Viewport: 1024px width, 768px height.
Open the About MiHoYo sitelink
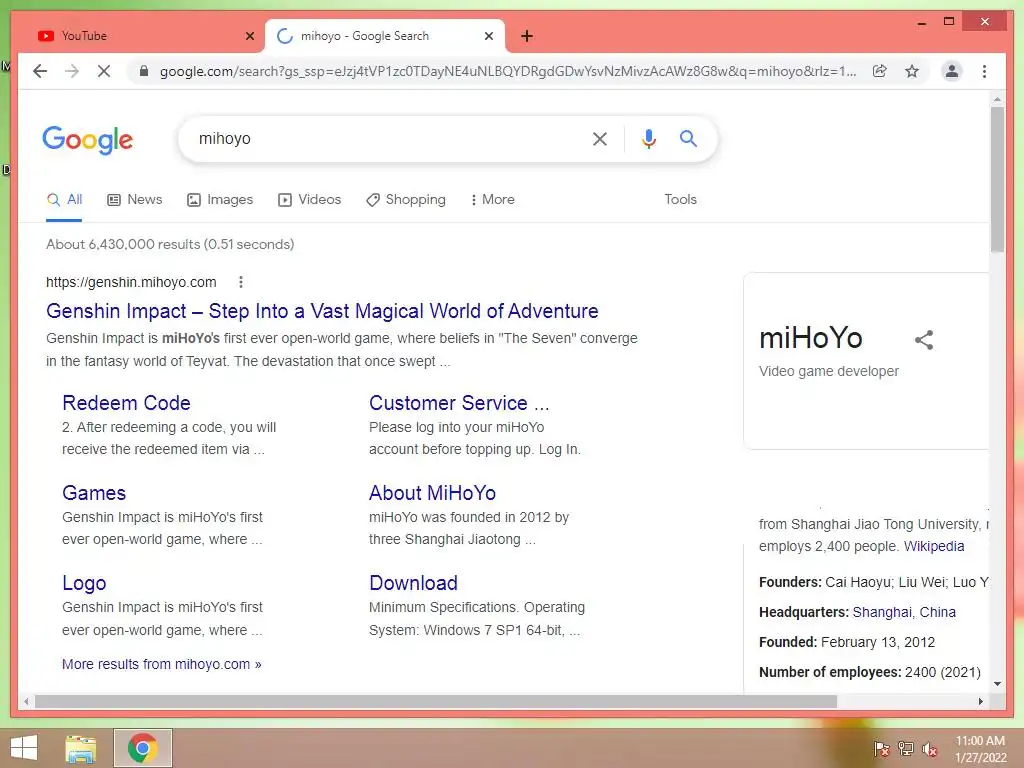pos(432,493)
